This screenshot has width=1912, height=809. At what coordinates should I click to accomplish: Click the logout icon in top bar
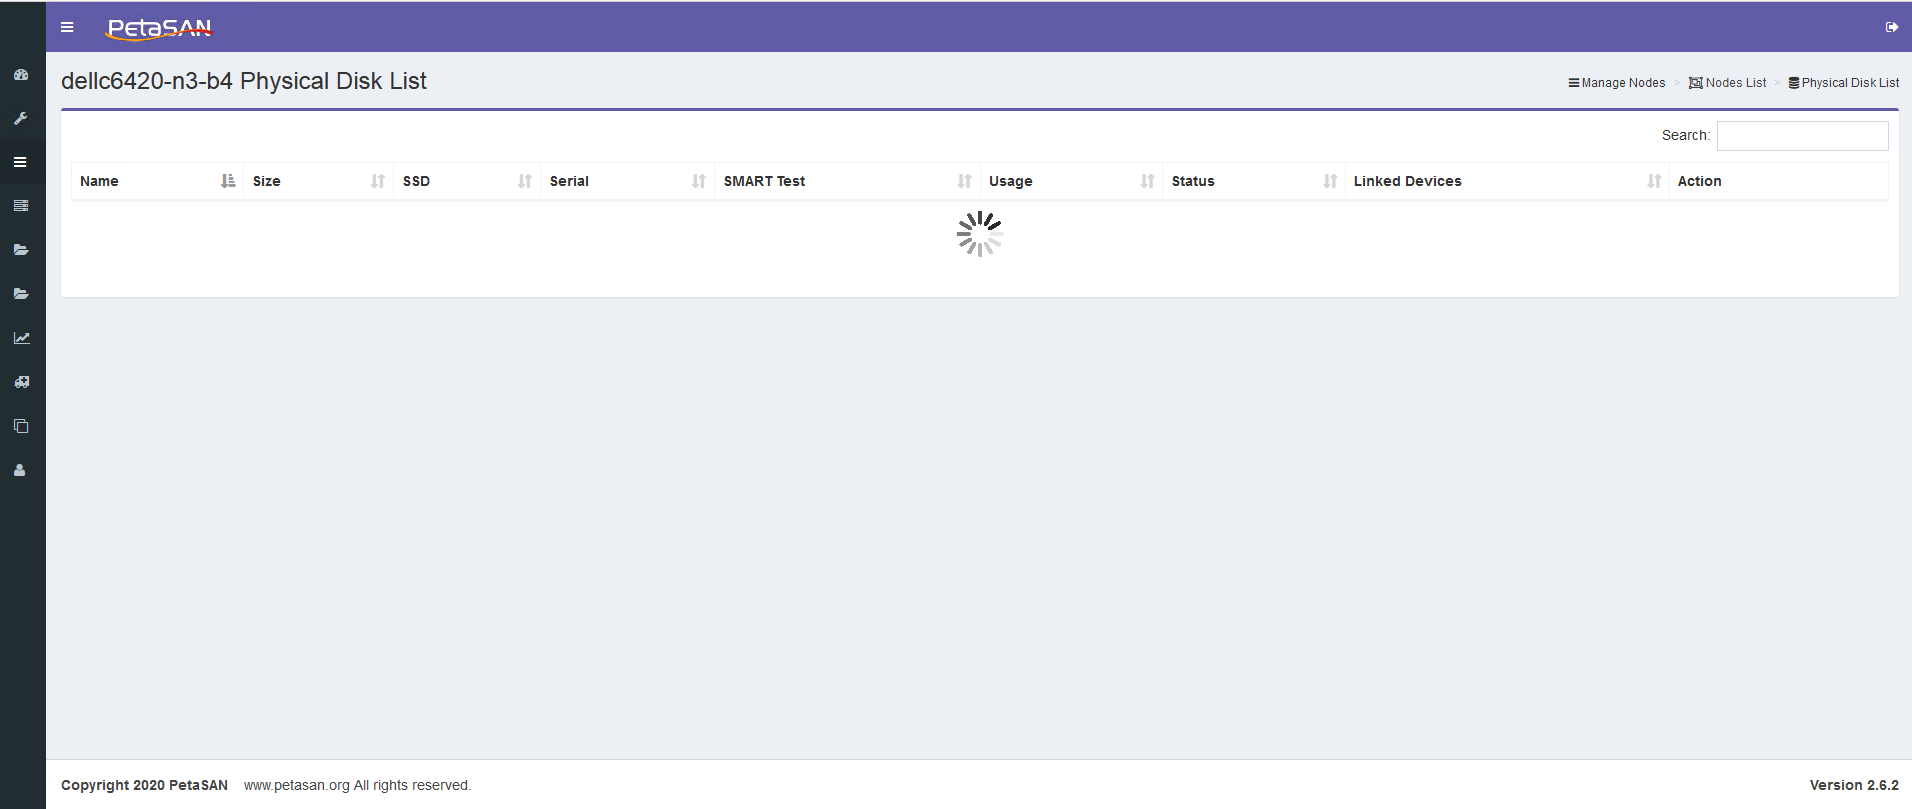tap(1892, 27)
